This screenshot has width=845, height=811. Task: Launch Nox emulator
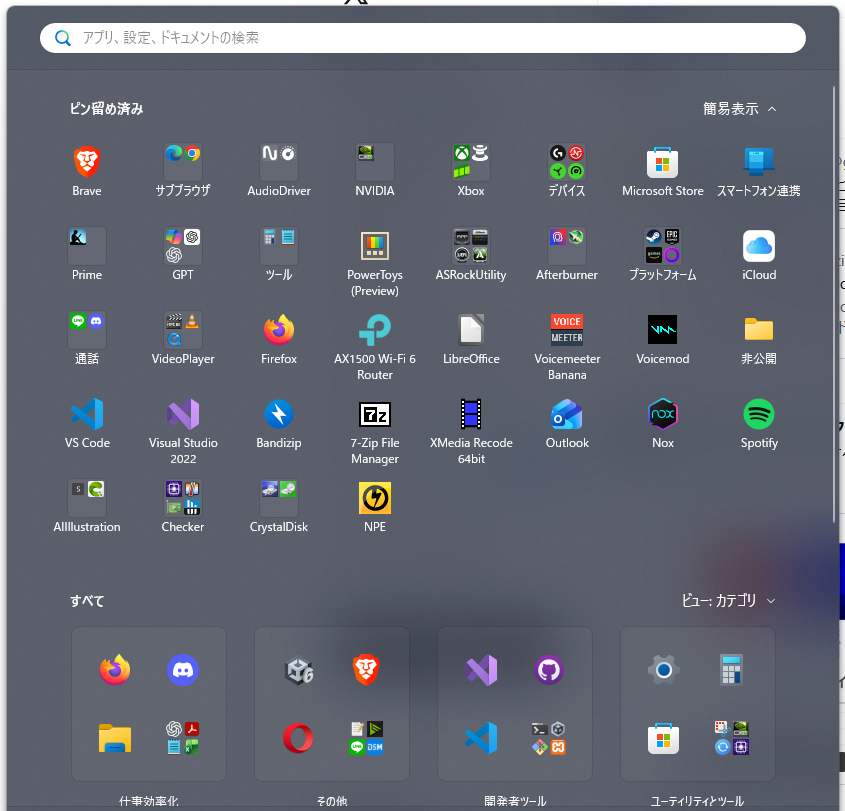coord(662,414)
